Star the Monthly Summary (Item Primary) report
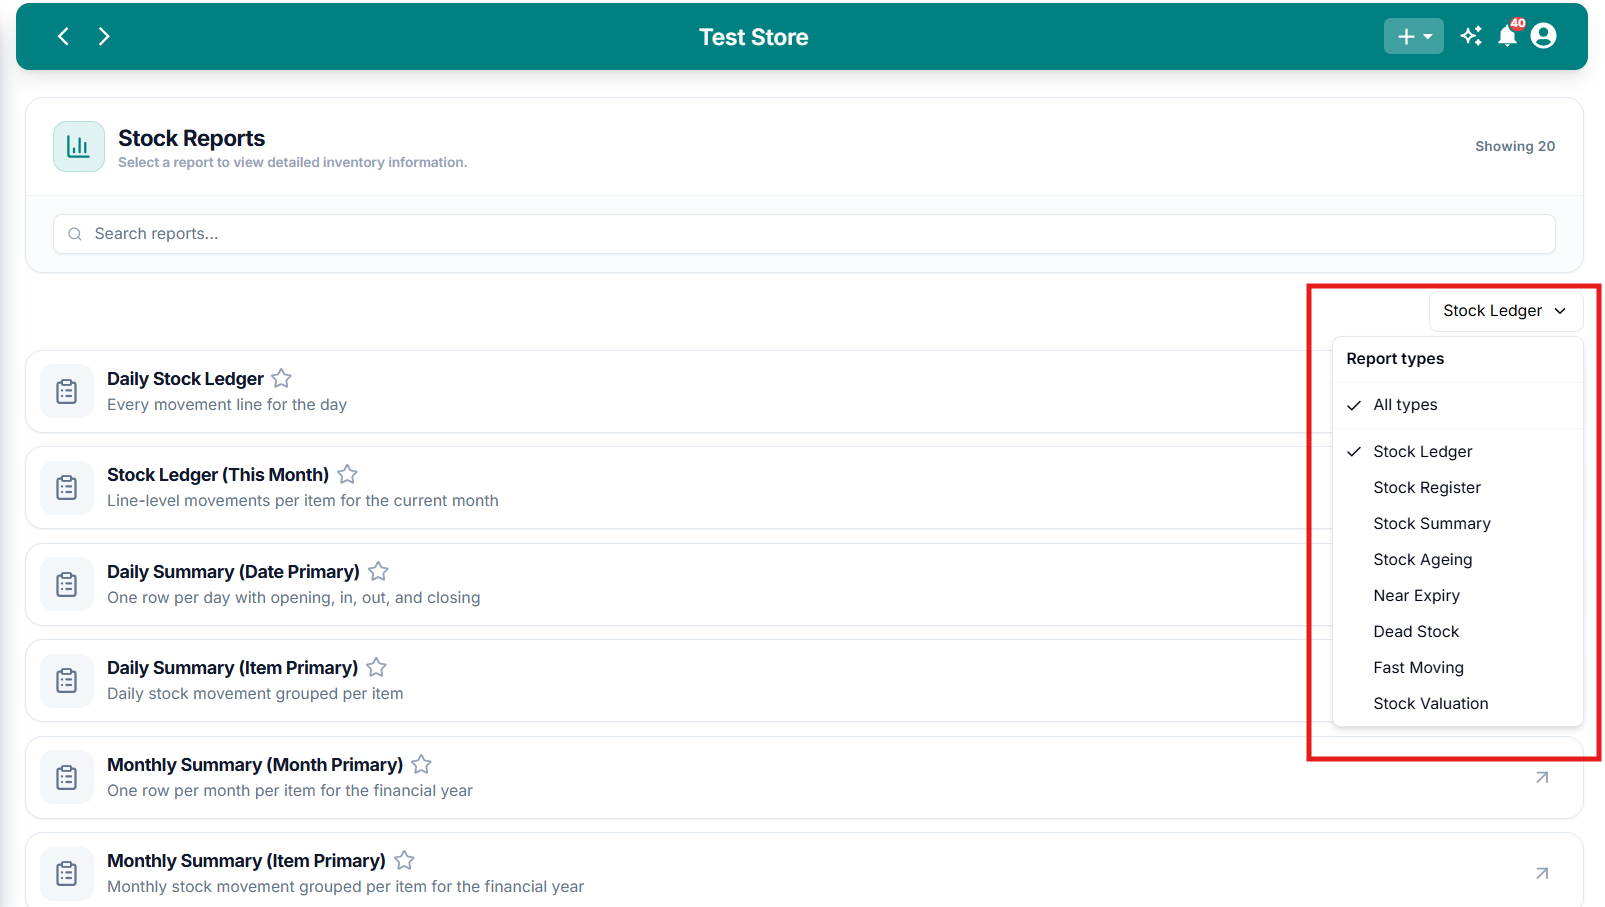The height and width of the screenshot is (907, 1605). point(404,861)
